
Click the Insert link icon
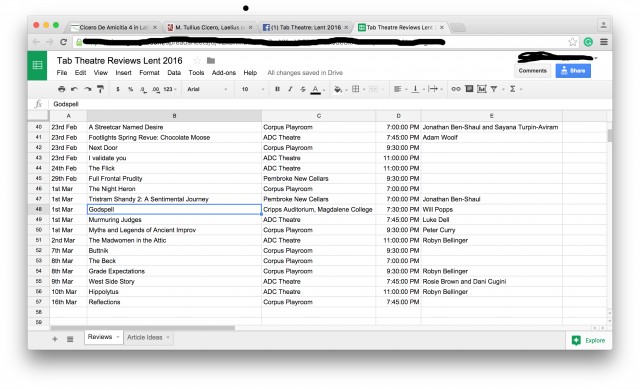pos(456,89)
